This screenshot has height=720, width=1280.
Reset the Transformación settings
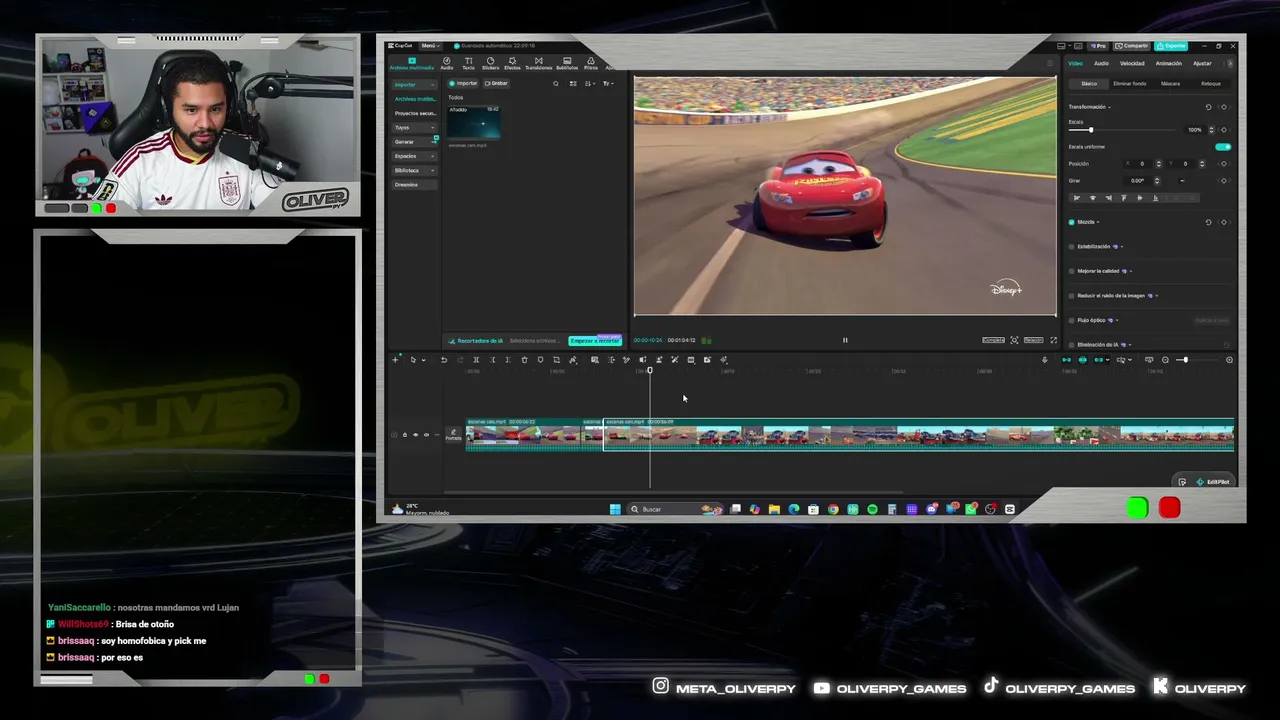[x=1208, y=107]
